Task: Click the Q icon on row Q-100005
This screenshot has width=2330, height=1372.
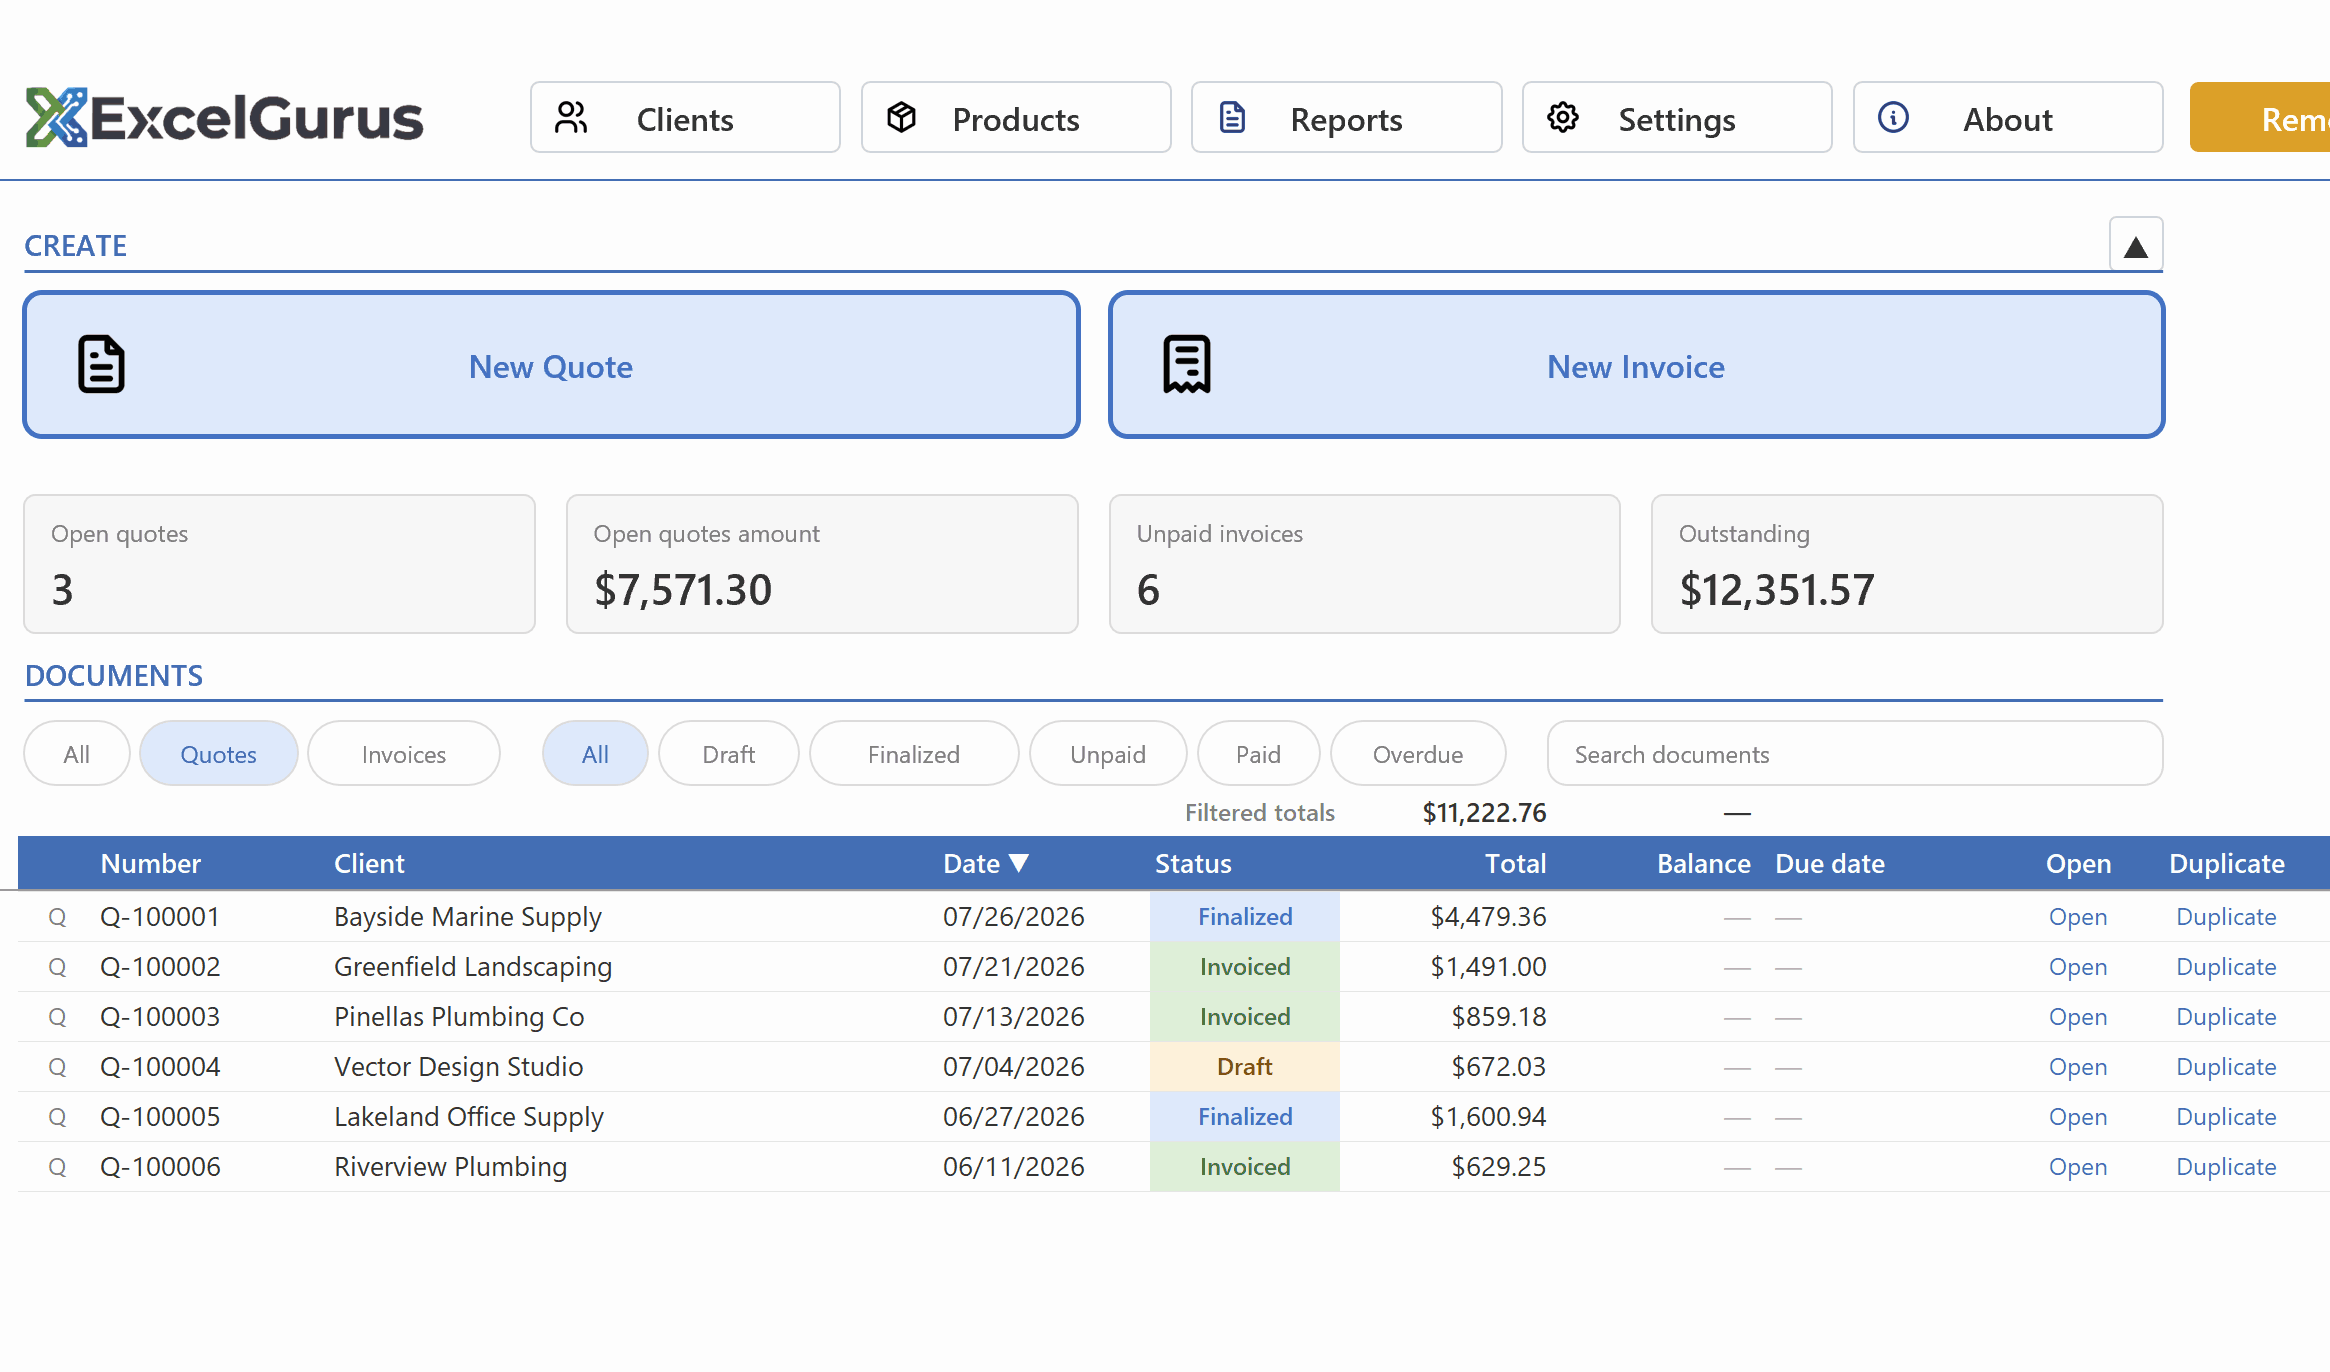Action: [x=57, y=1117]
